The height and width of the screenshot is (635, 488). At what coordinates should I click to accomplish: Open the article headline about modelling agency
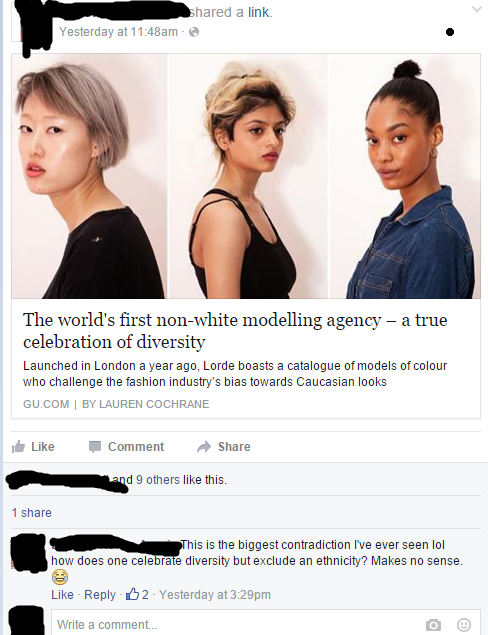(x=235, y=330)
